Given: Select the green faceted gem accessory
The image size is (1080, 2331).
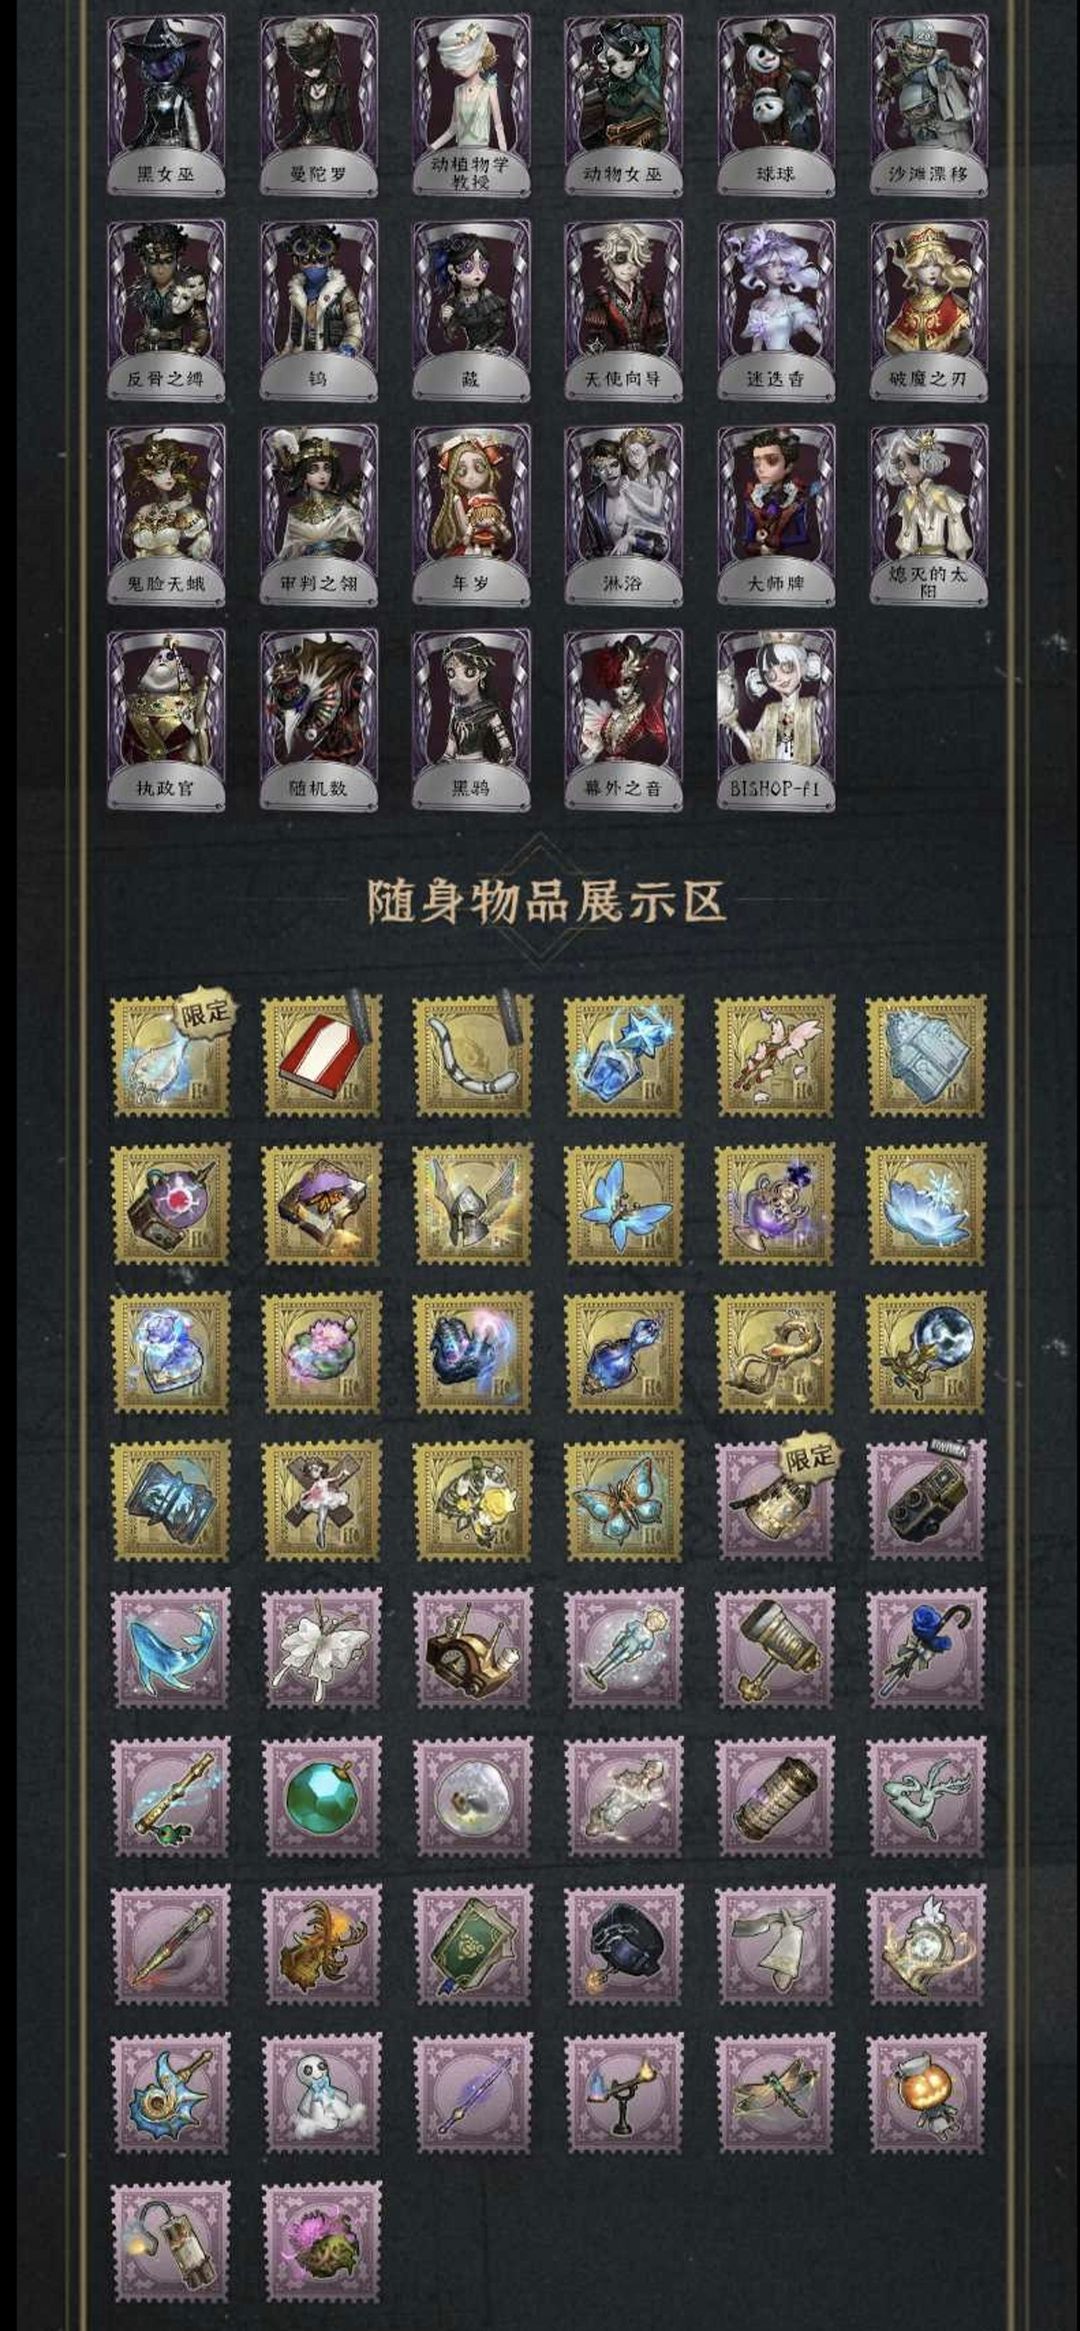Looking at the screenshot, I should click(x=322, y=1797).
